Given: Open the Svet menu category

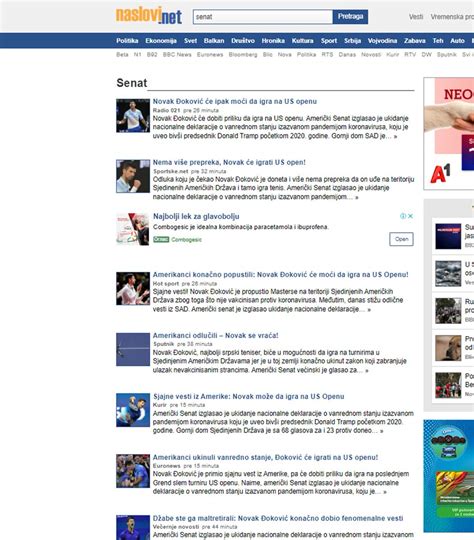Looking at the screenshot, I should (x=190, y=41).
